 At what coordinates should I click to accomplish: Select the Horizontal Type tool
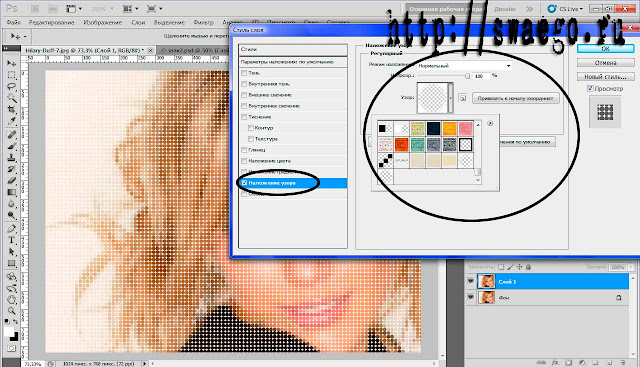[x=11, y=240]
